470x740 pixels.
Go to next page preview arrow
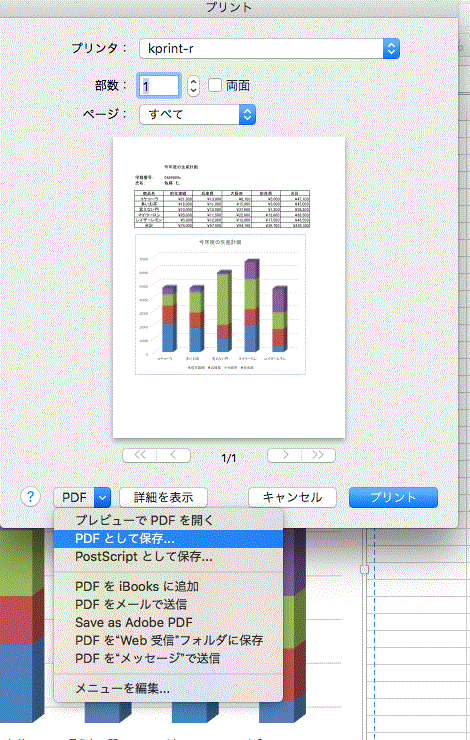pos(285,455)
